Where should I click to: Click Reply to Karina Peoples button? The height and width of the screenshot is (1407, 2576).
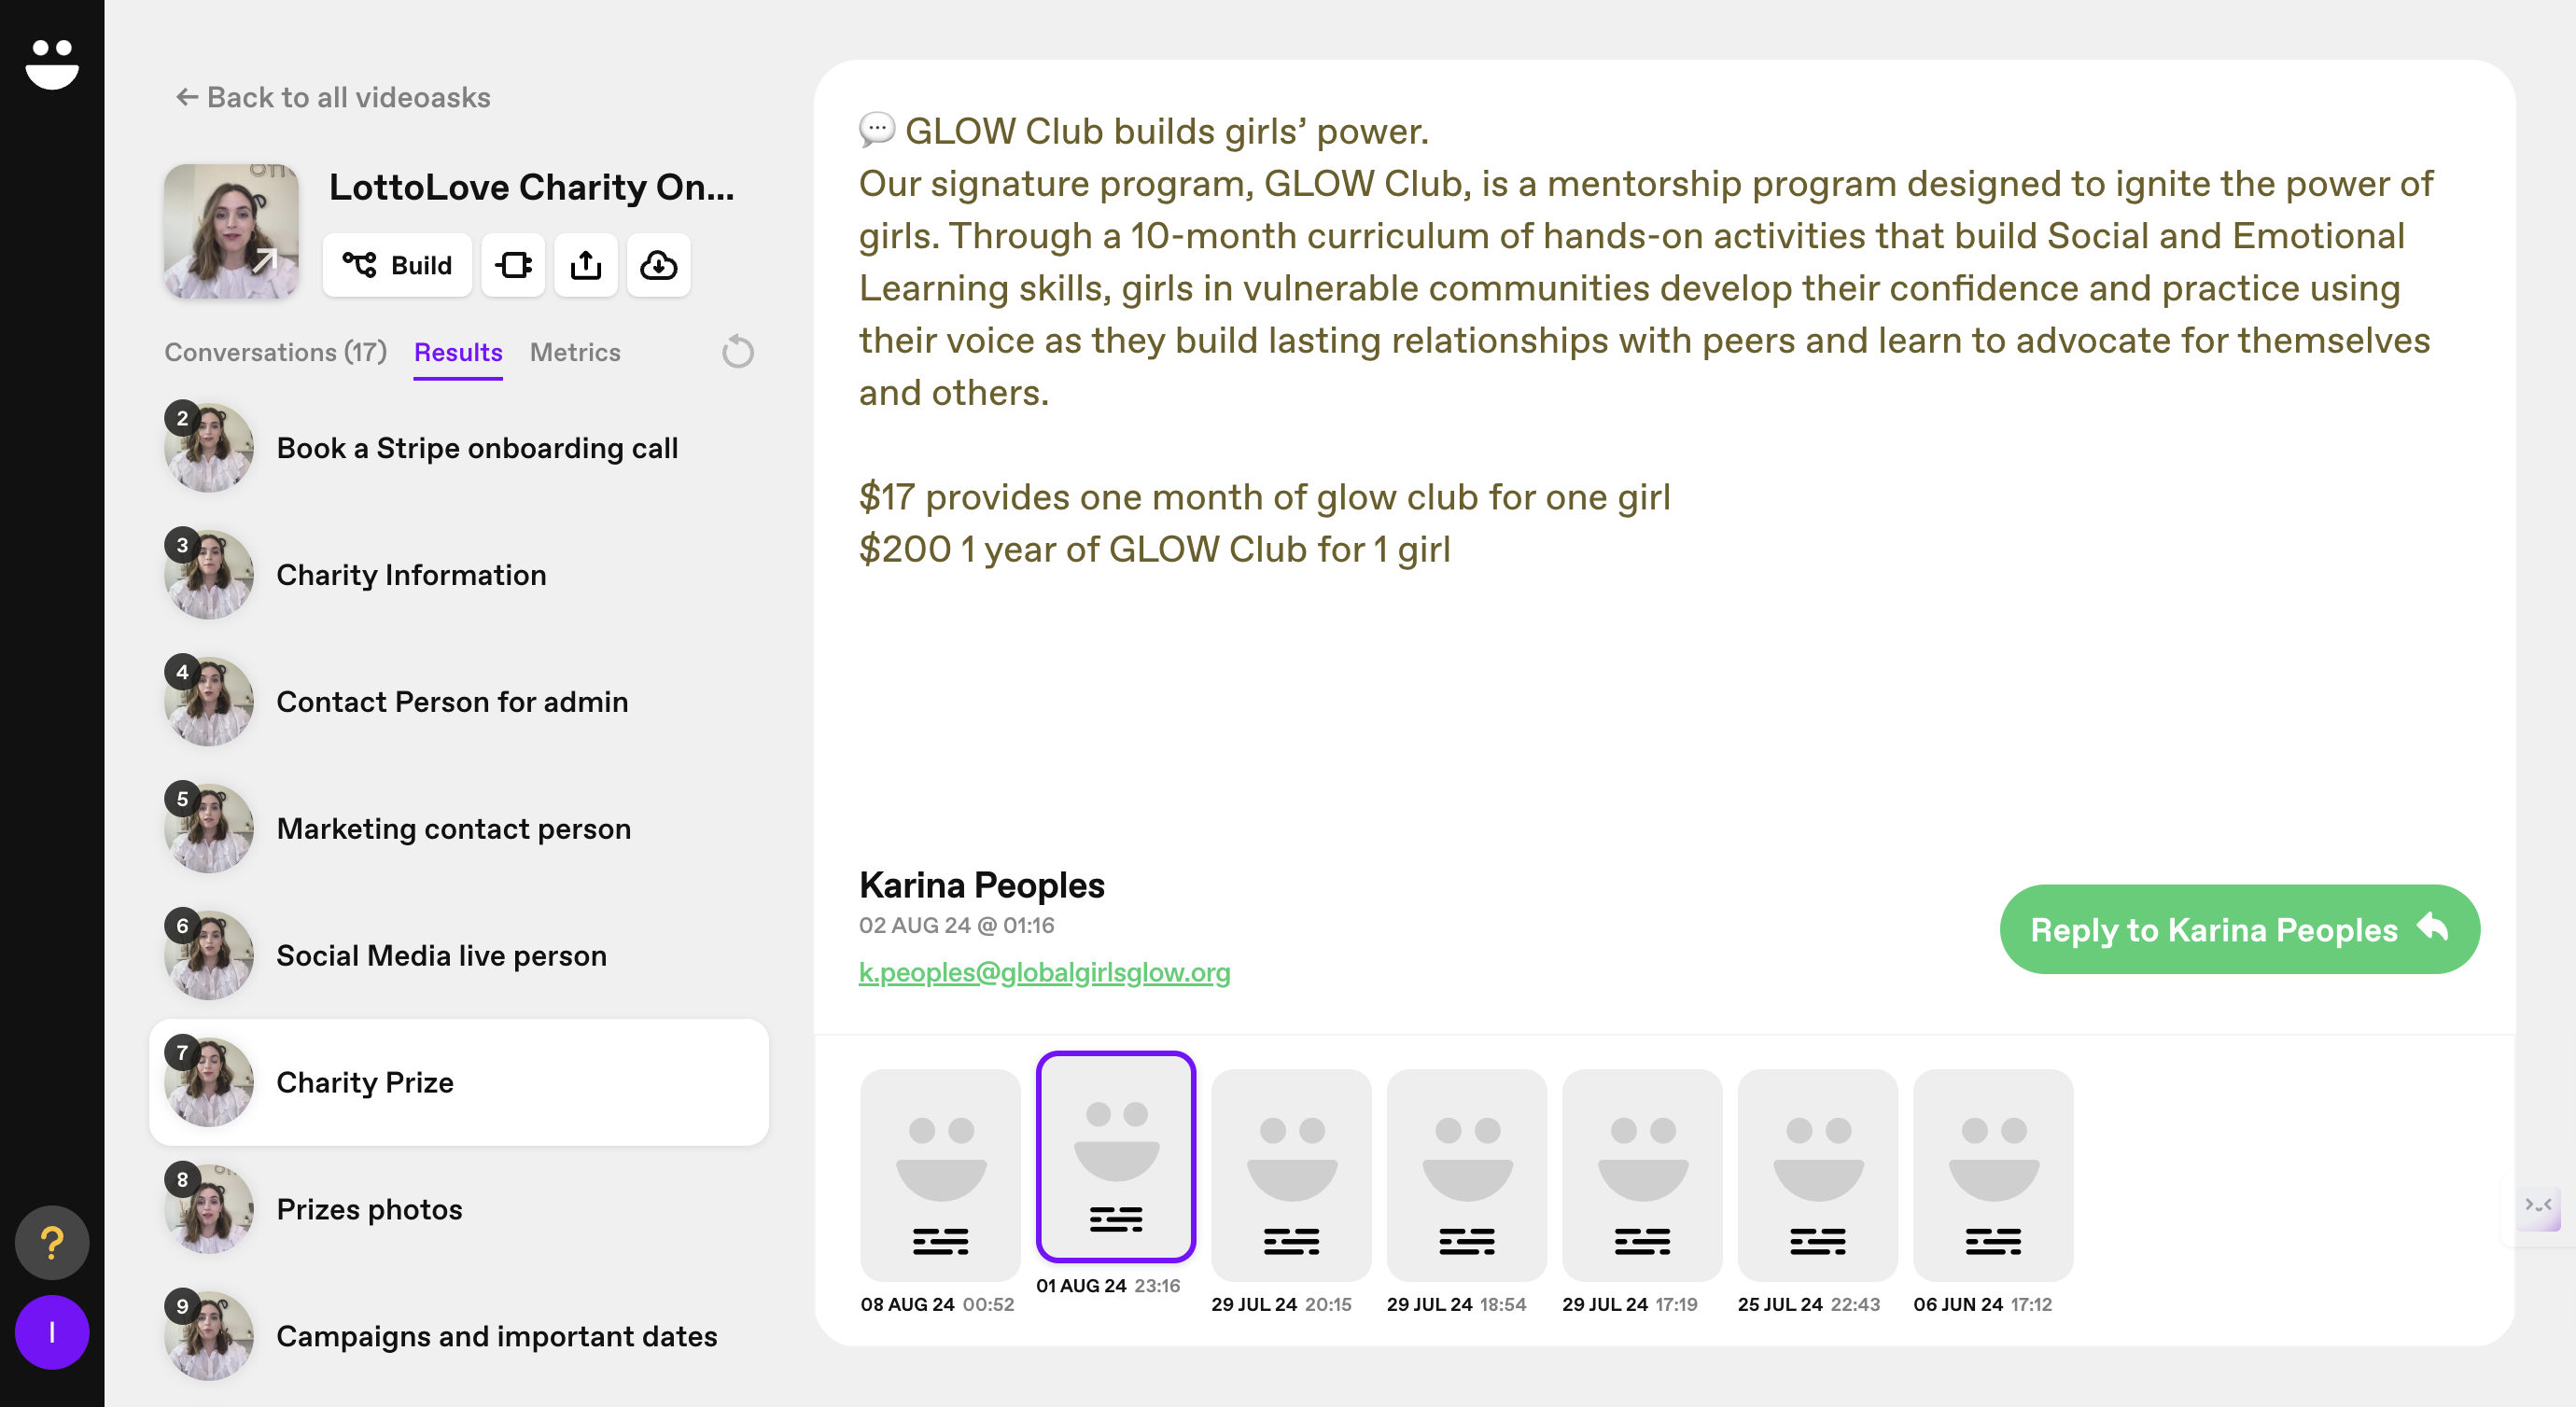[2239, 929]
